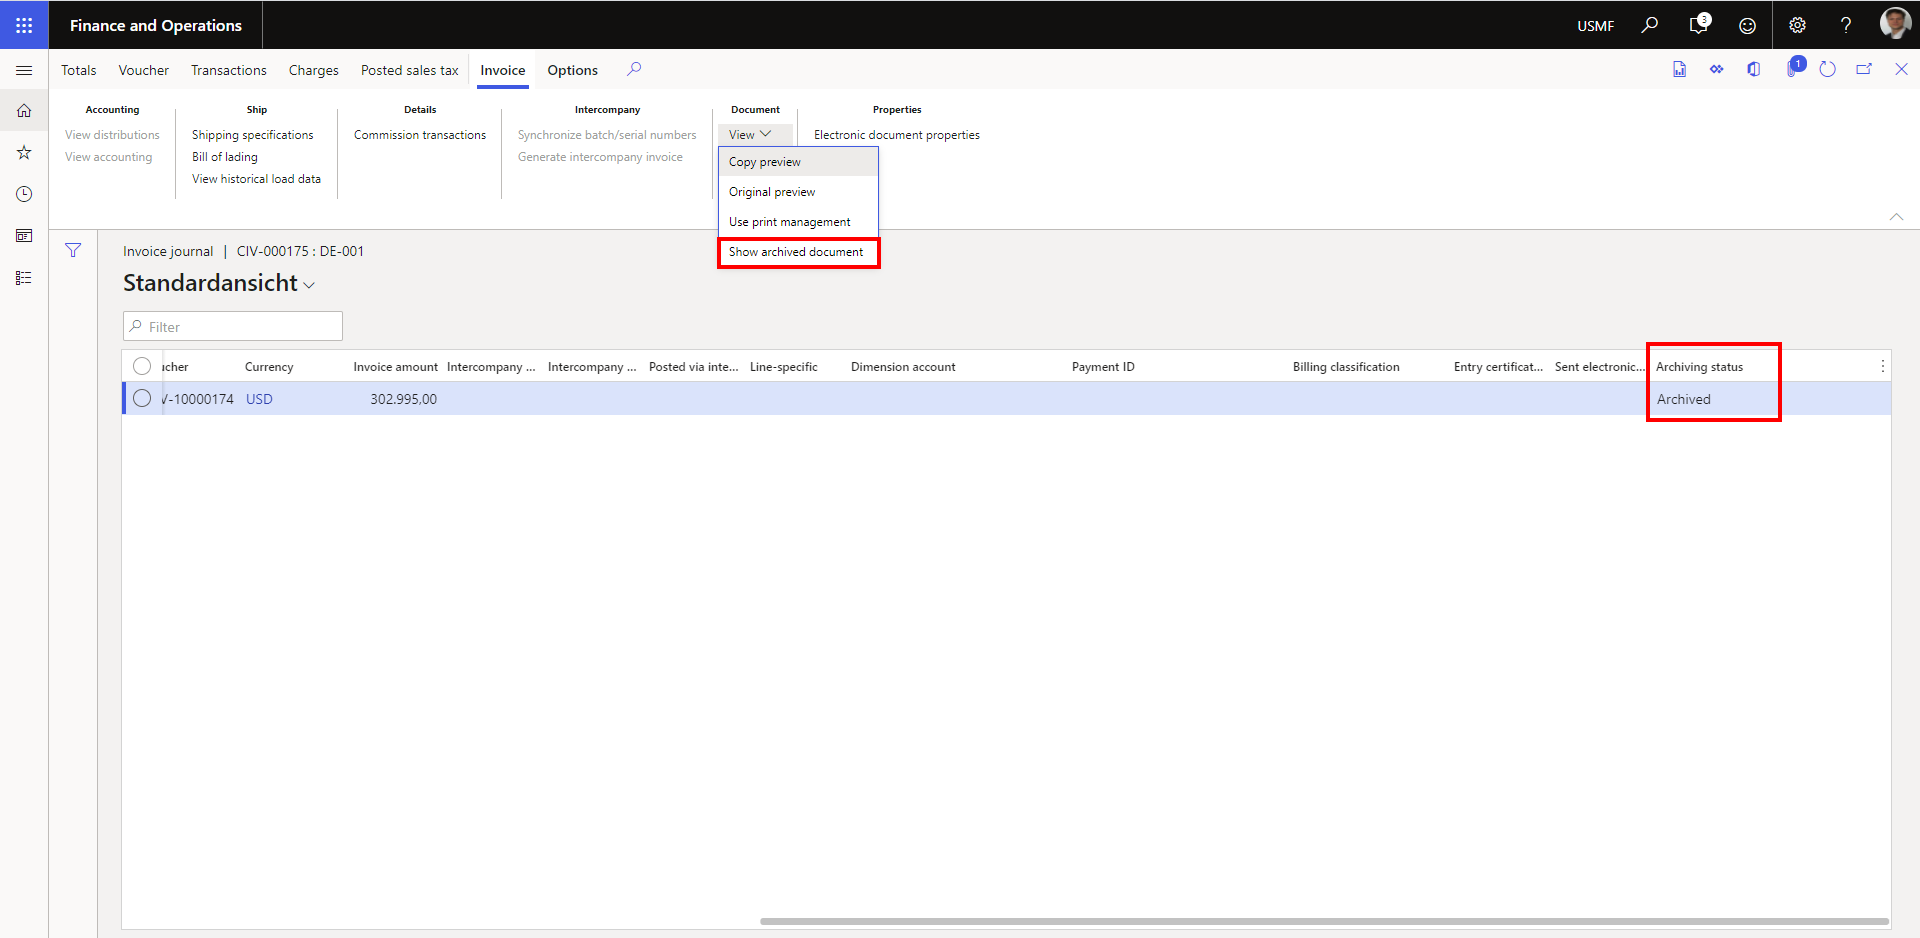Screen dimensions: 1920x938
Task: Open the Totals tab
Action: pos(79,70)
